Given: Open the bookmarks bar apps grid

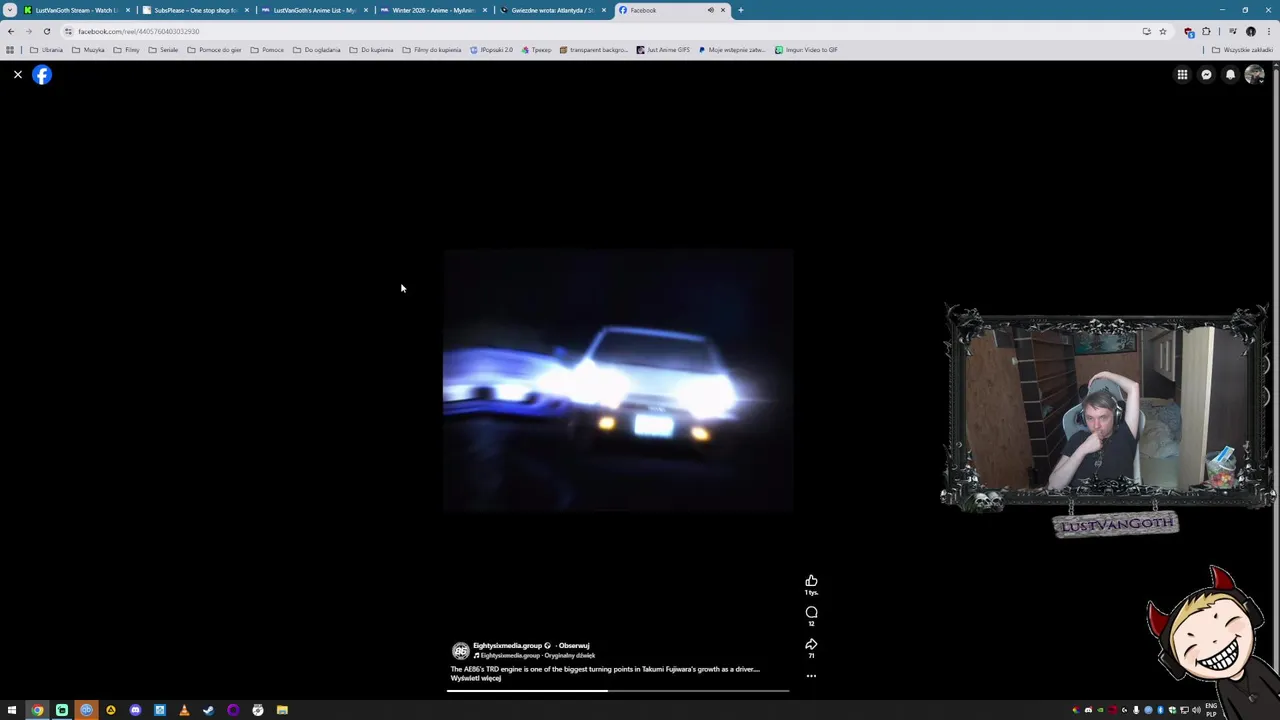Looking at the screenshot, I should (10, 49).
